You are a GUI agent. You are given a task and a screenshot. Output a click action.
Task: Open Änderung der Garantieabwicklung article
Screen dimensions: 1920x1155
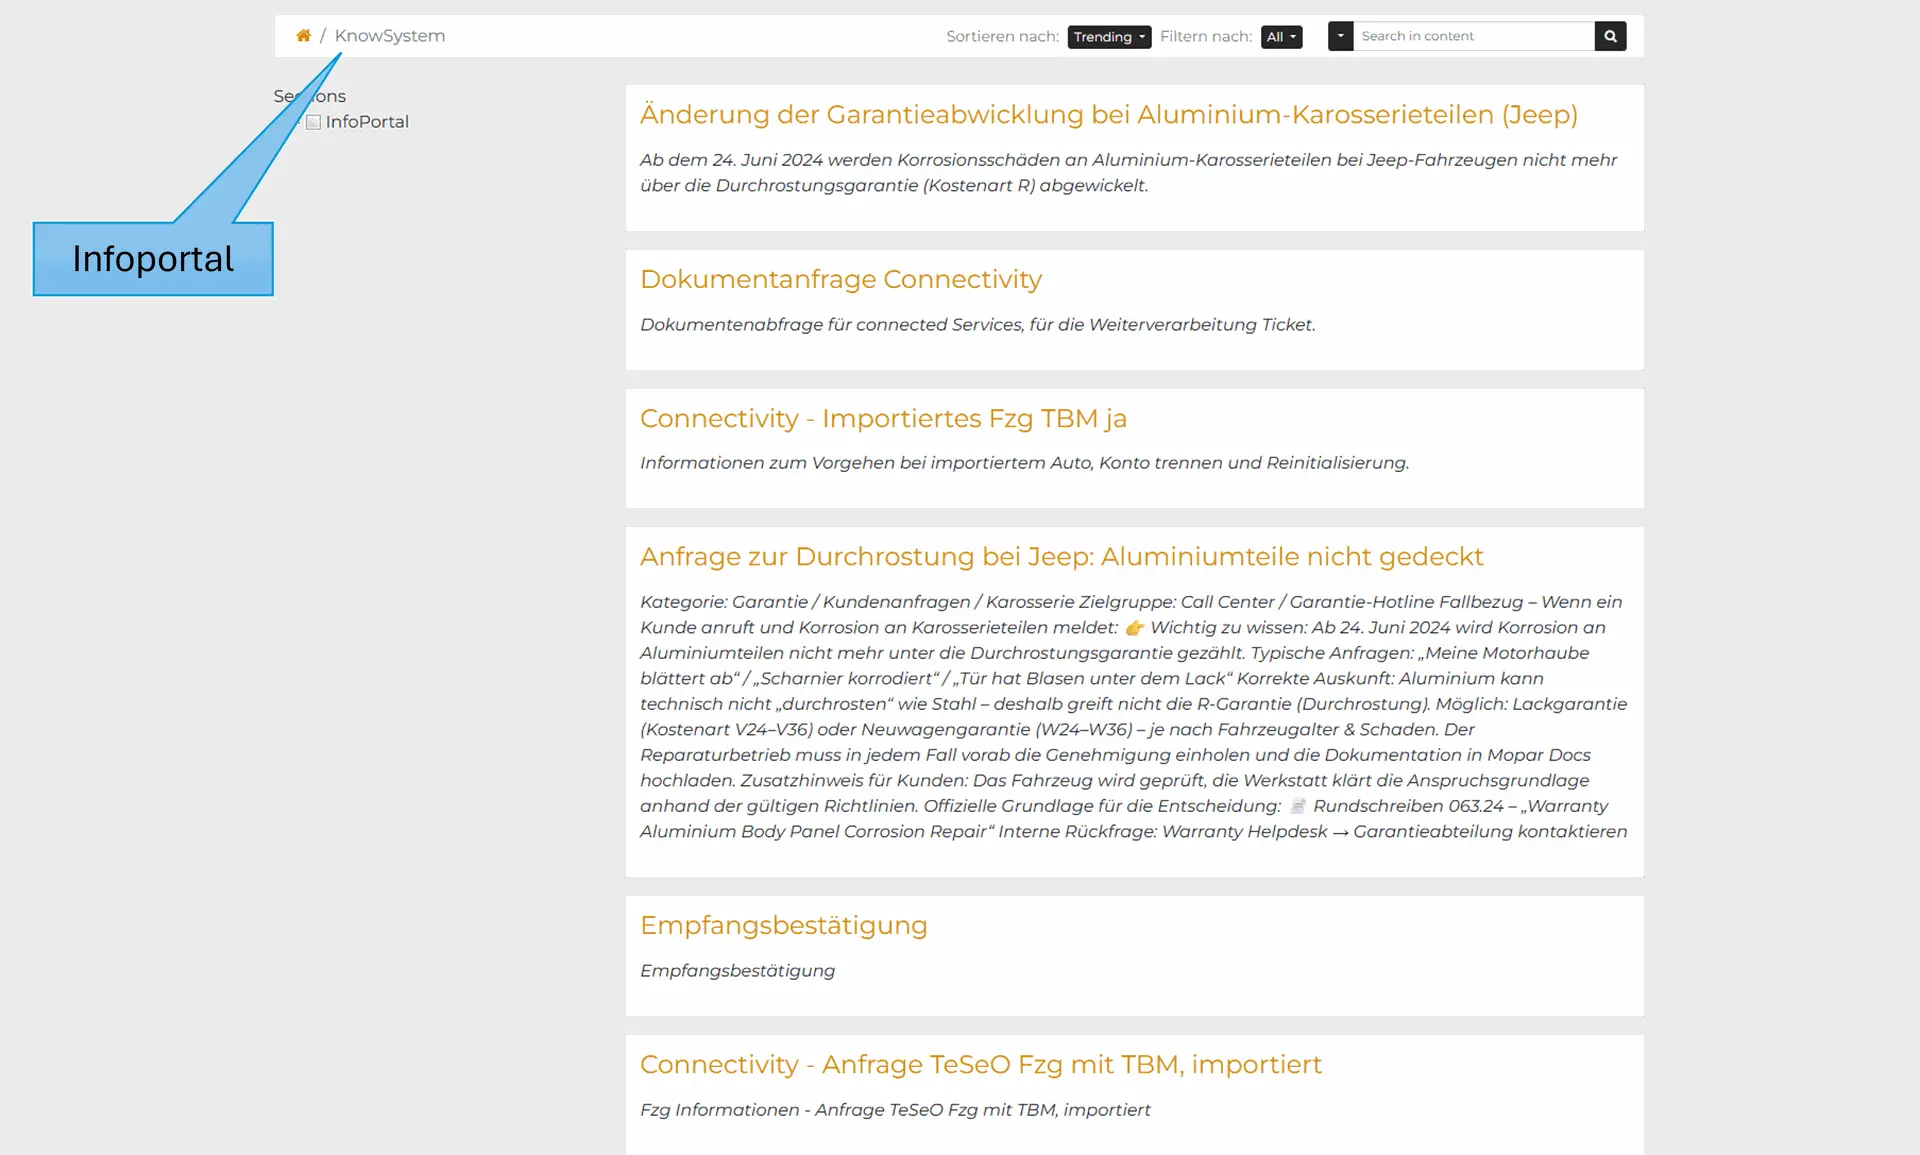[1108, 115]
